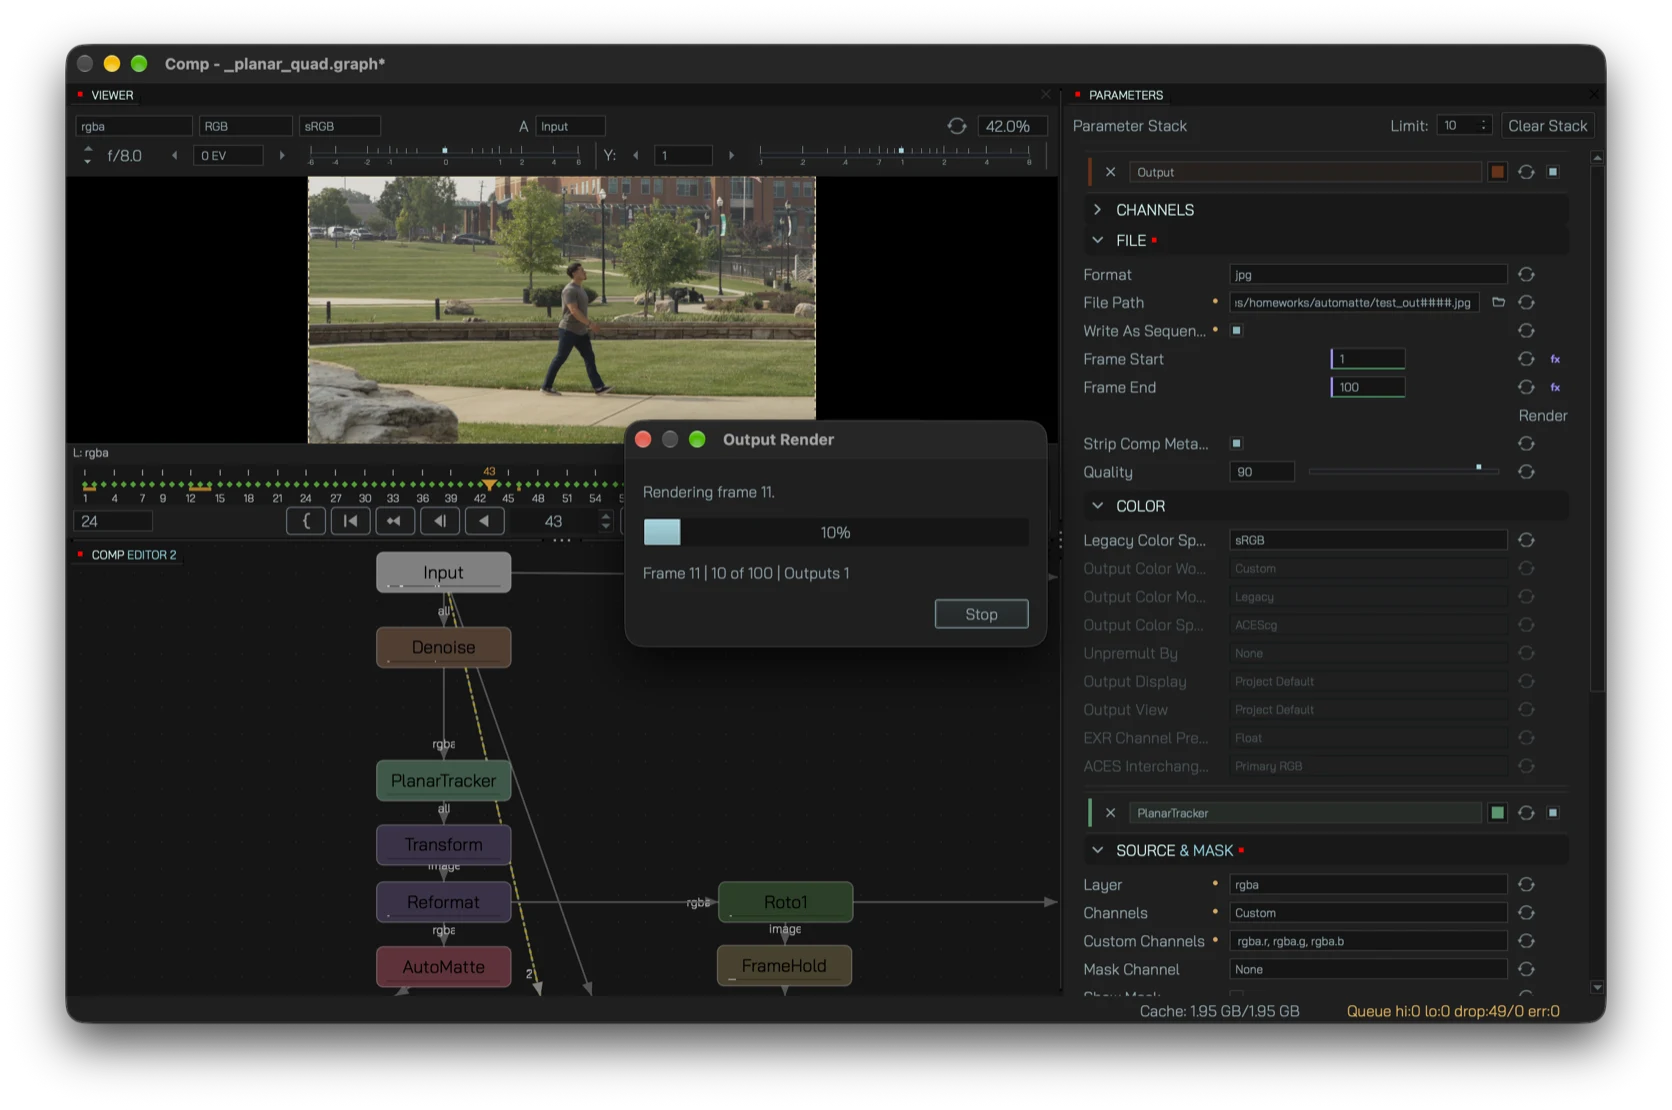The image size is (1672, 1110).
Task: Select the COMP EDITOR 2 panel tab
Action: [x=133, y=555]
